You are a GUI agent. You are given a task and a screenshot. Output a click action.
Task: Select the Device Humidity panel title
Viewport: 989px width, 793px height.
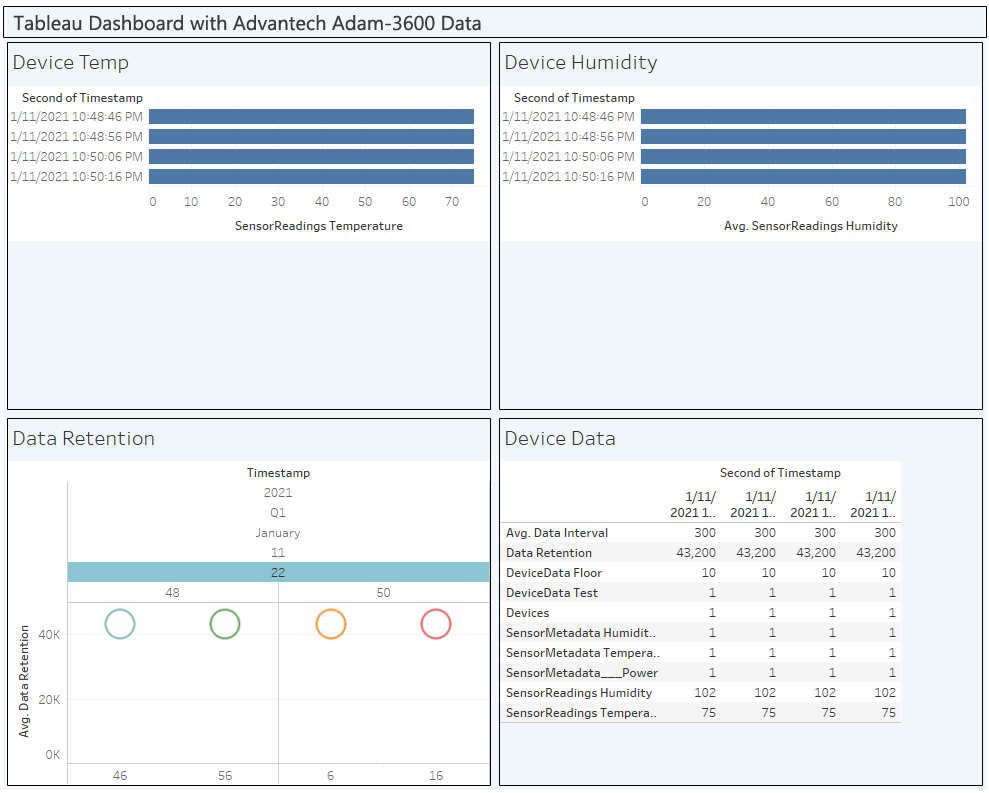(x=581, y=62)
